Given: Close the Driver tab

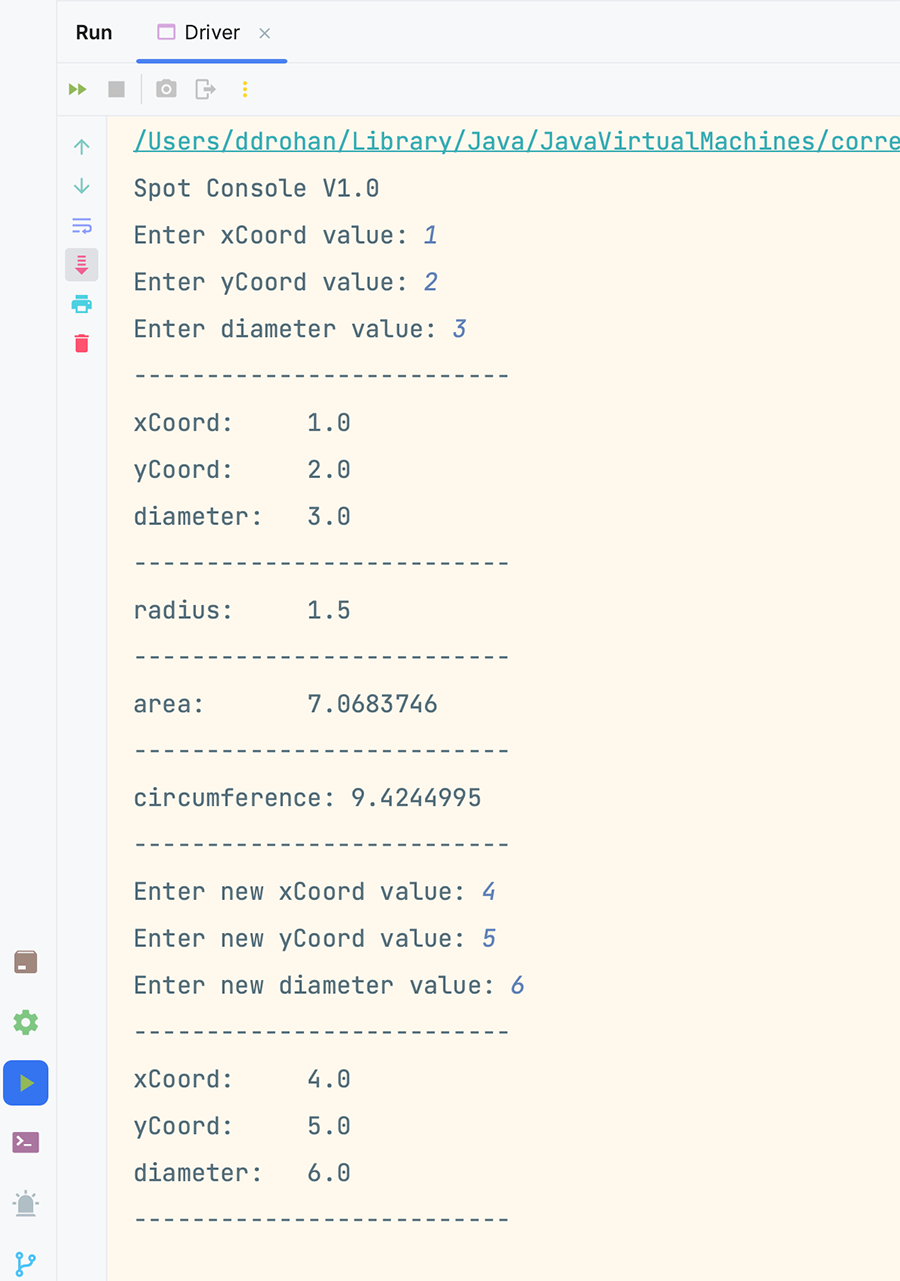Looking at the screenshot, I should tap(265, 33).
